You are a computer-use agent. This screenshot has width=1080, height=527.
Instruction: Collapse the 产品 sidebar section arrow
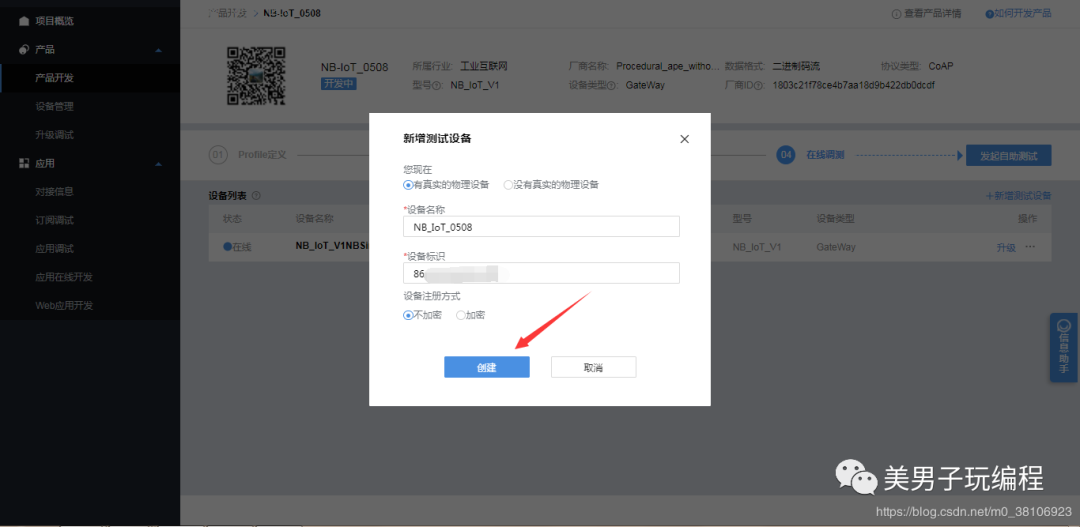point(158,50)
